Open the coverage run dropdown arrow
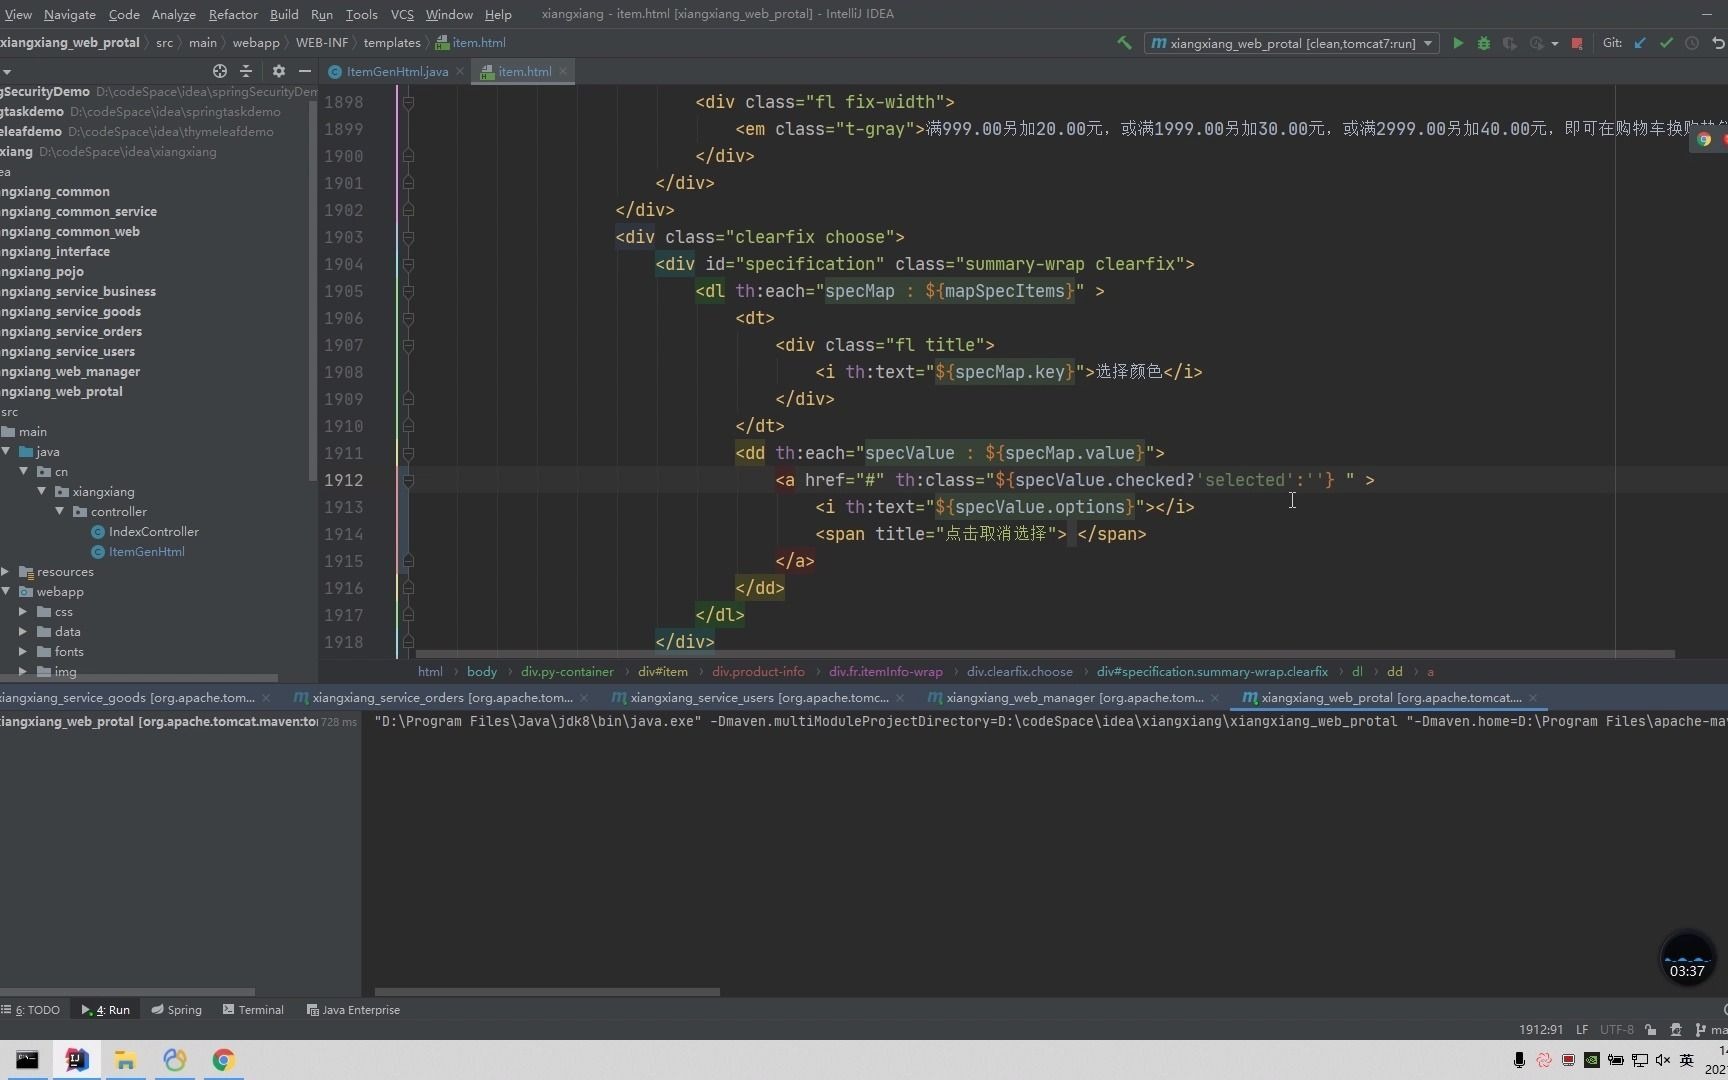 click(1555, 43)
